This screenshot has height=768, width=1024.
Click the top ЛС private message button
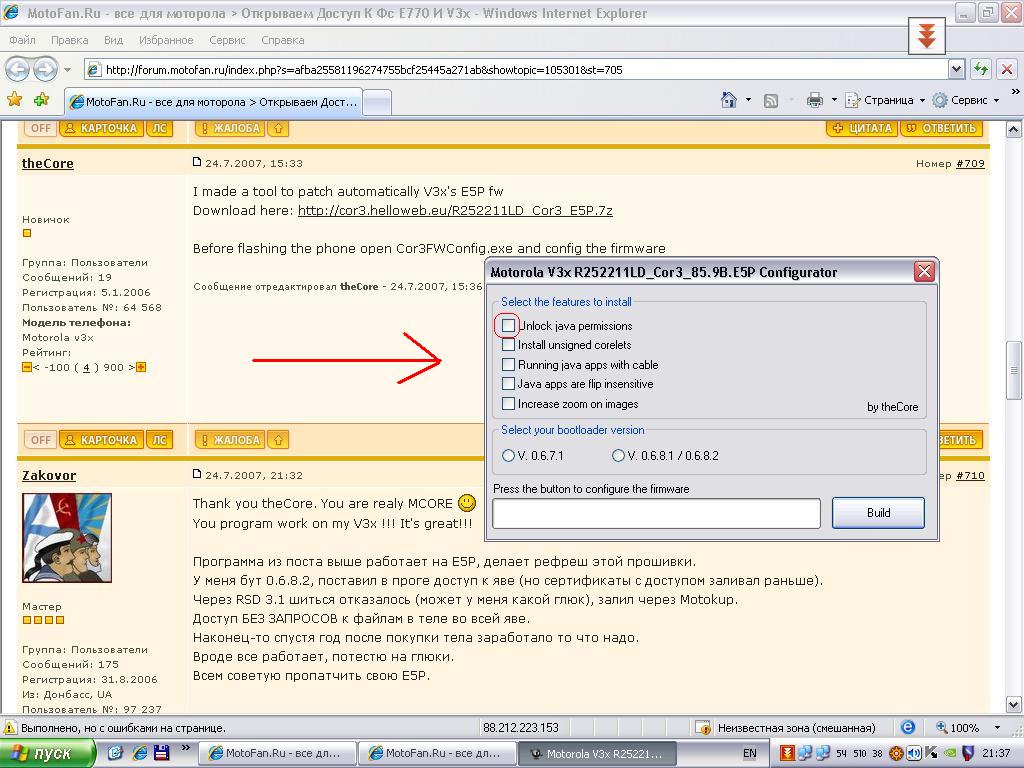[159, 128]
